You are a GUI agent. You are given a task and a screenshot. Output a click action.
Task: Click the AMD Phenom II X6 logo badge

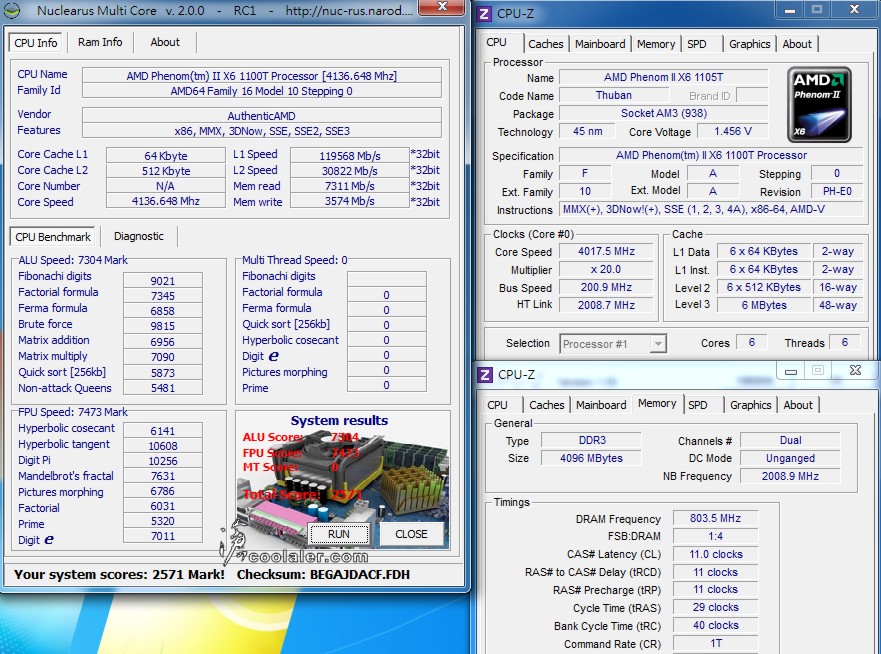coord(819,105)
